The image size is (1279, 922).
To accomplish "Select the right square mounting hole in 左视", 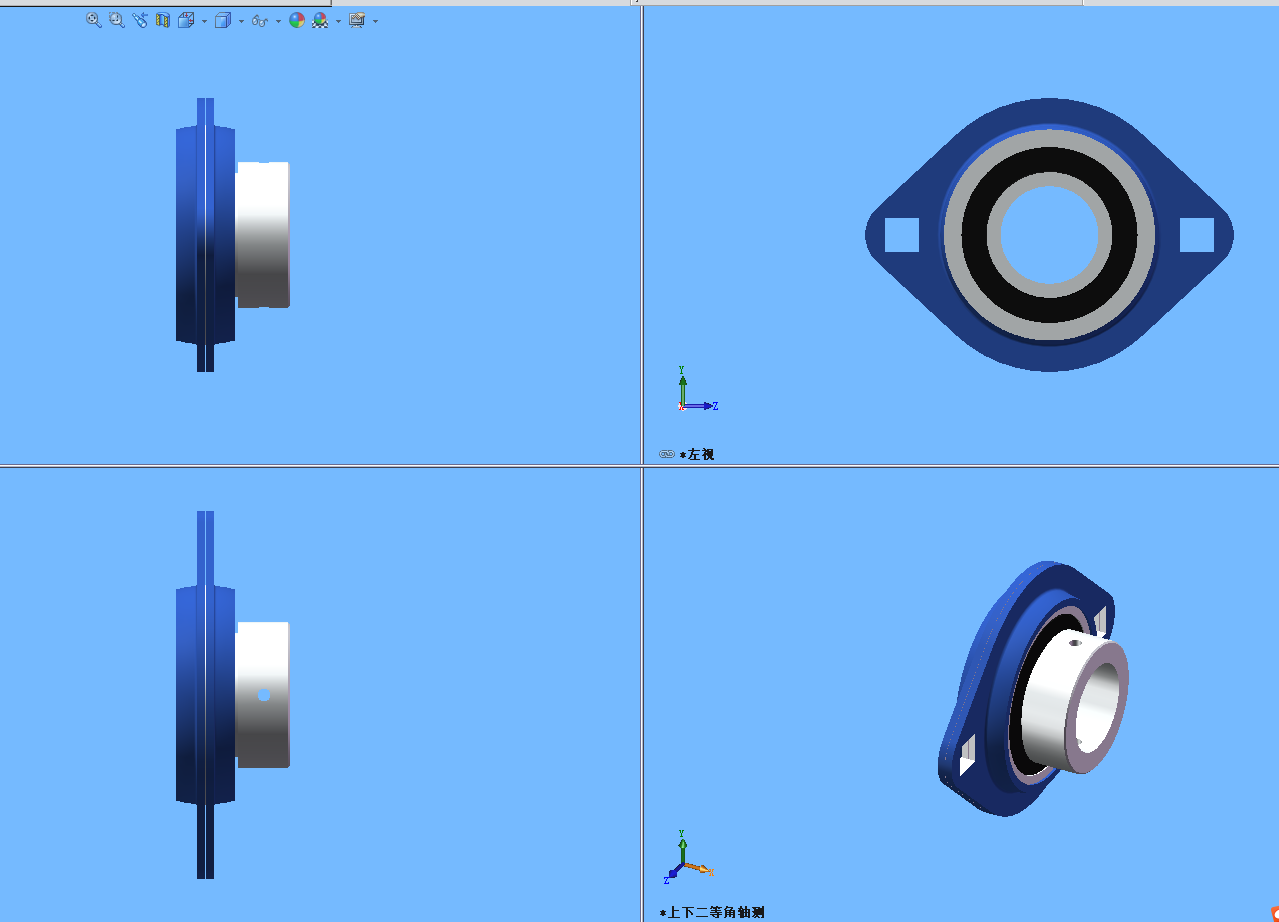I will 1197,235.
